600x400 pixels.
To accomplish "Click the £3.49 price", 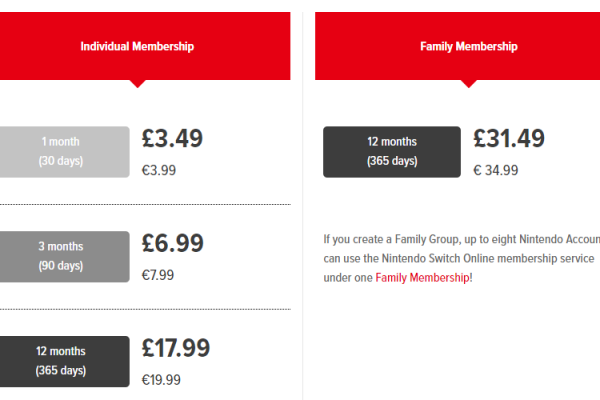I will pos(172,138).
